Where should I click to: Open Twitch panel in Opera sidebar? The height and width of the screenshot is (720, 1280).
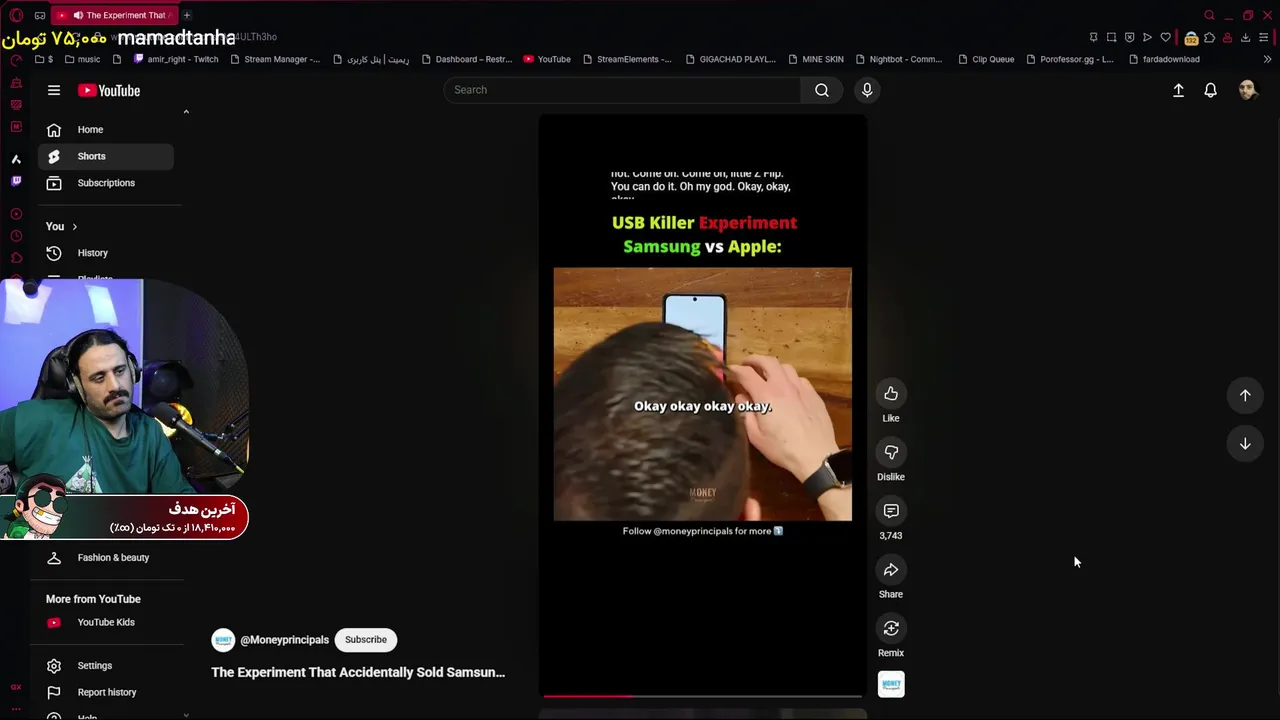pyautogui.click(x=16, y=181)
